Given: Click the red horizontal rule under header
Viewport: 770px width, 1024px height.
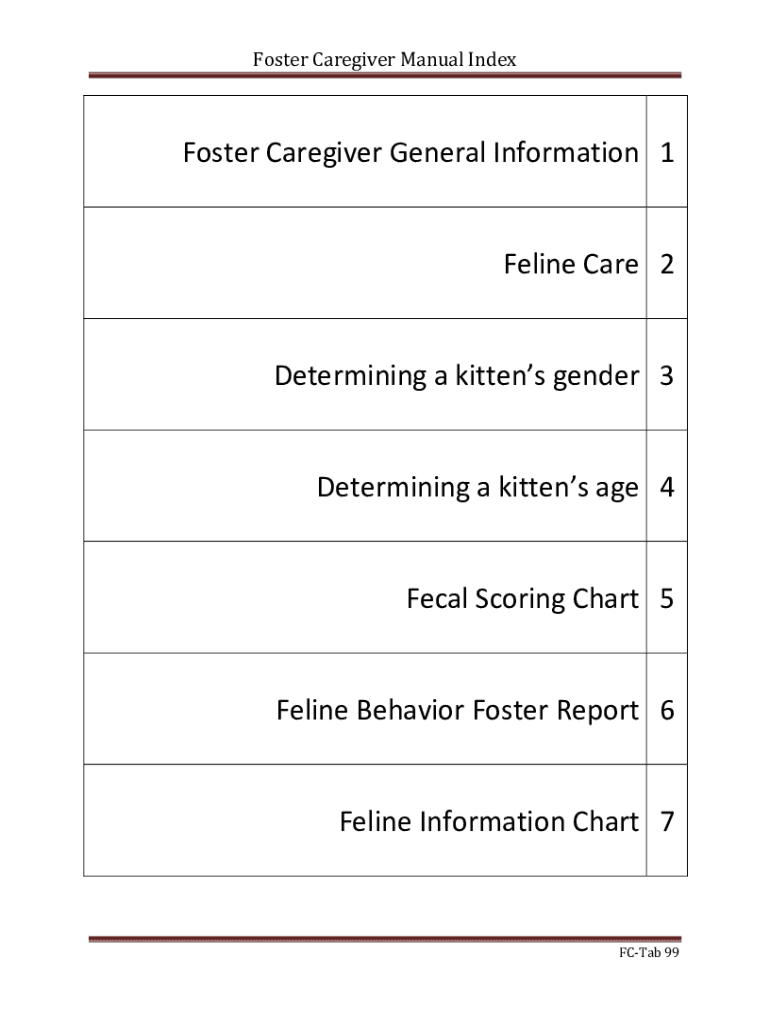Looking at the screenshot, I should 384,75.
